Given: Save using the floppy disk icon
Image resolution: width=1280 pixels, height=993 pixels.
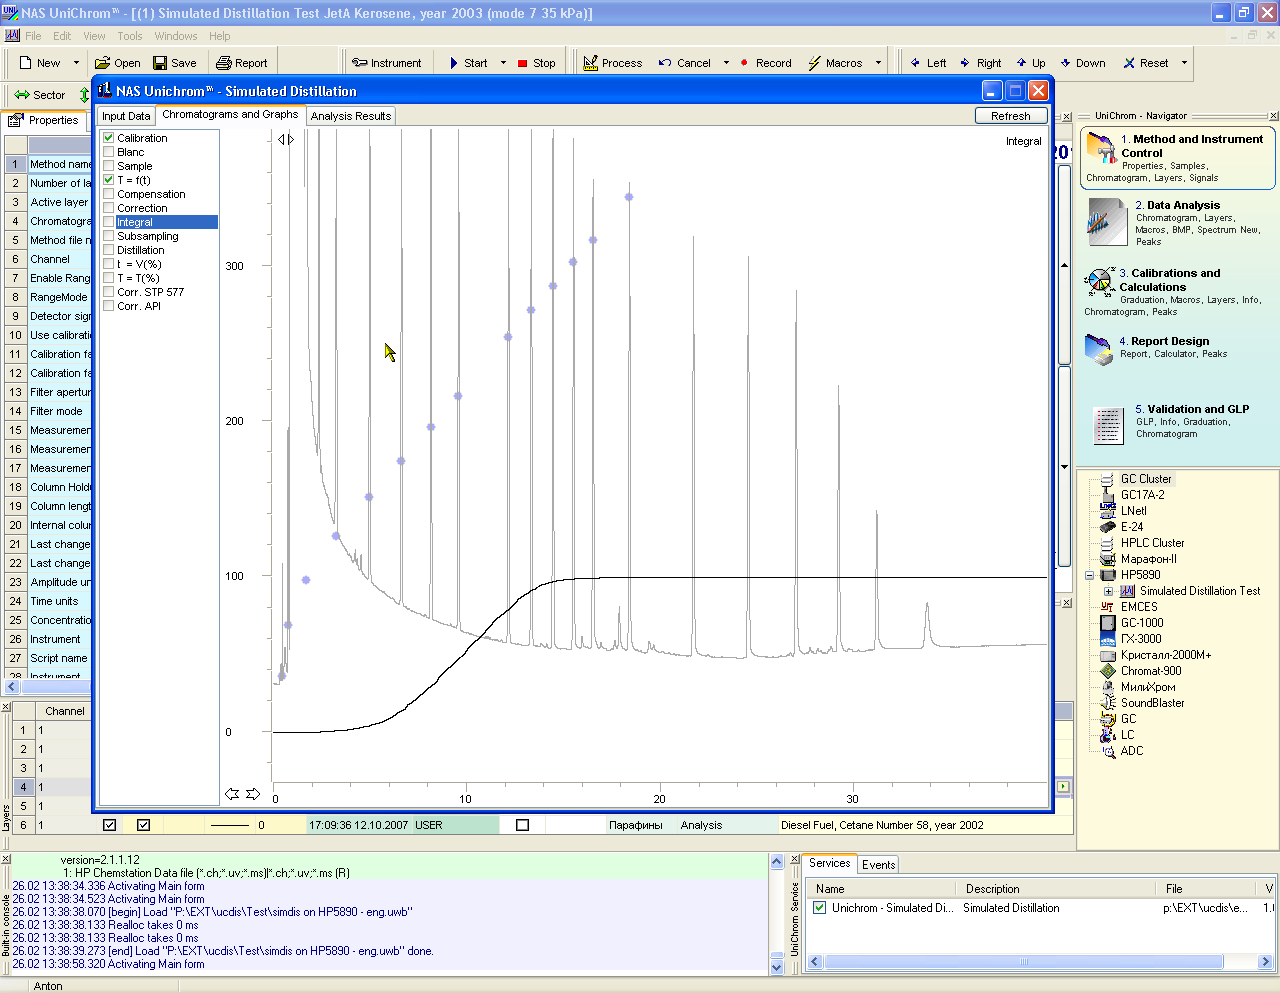Looking at the screenshot, I should pos(160,63).
